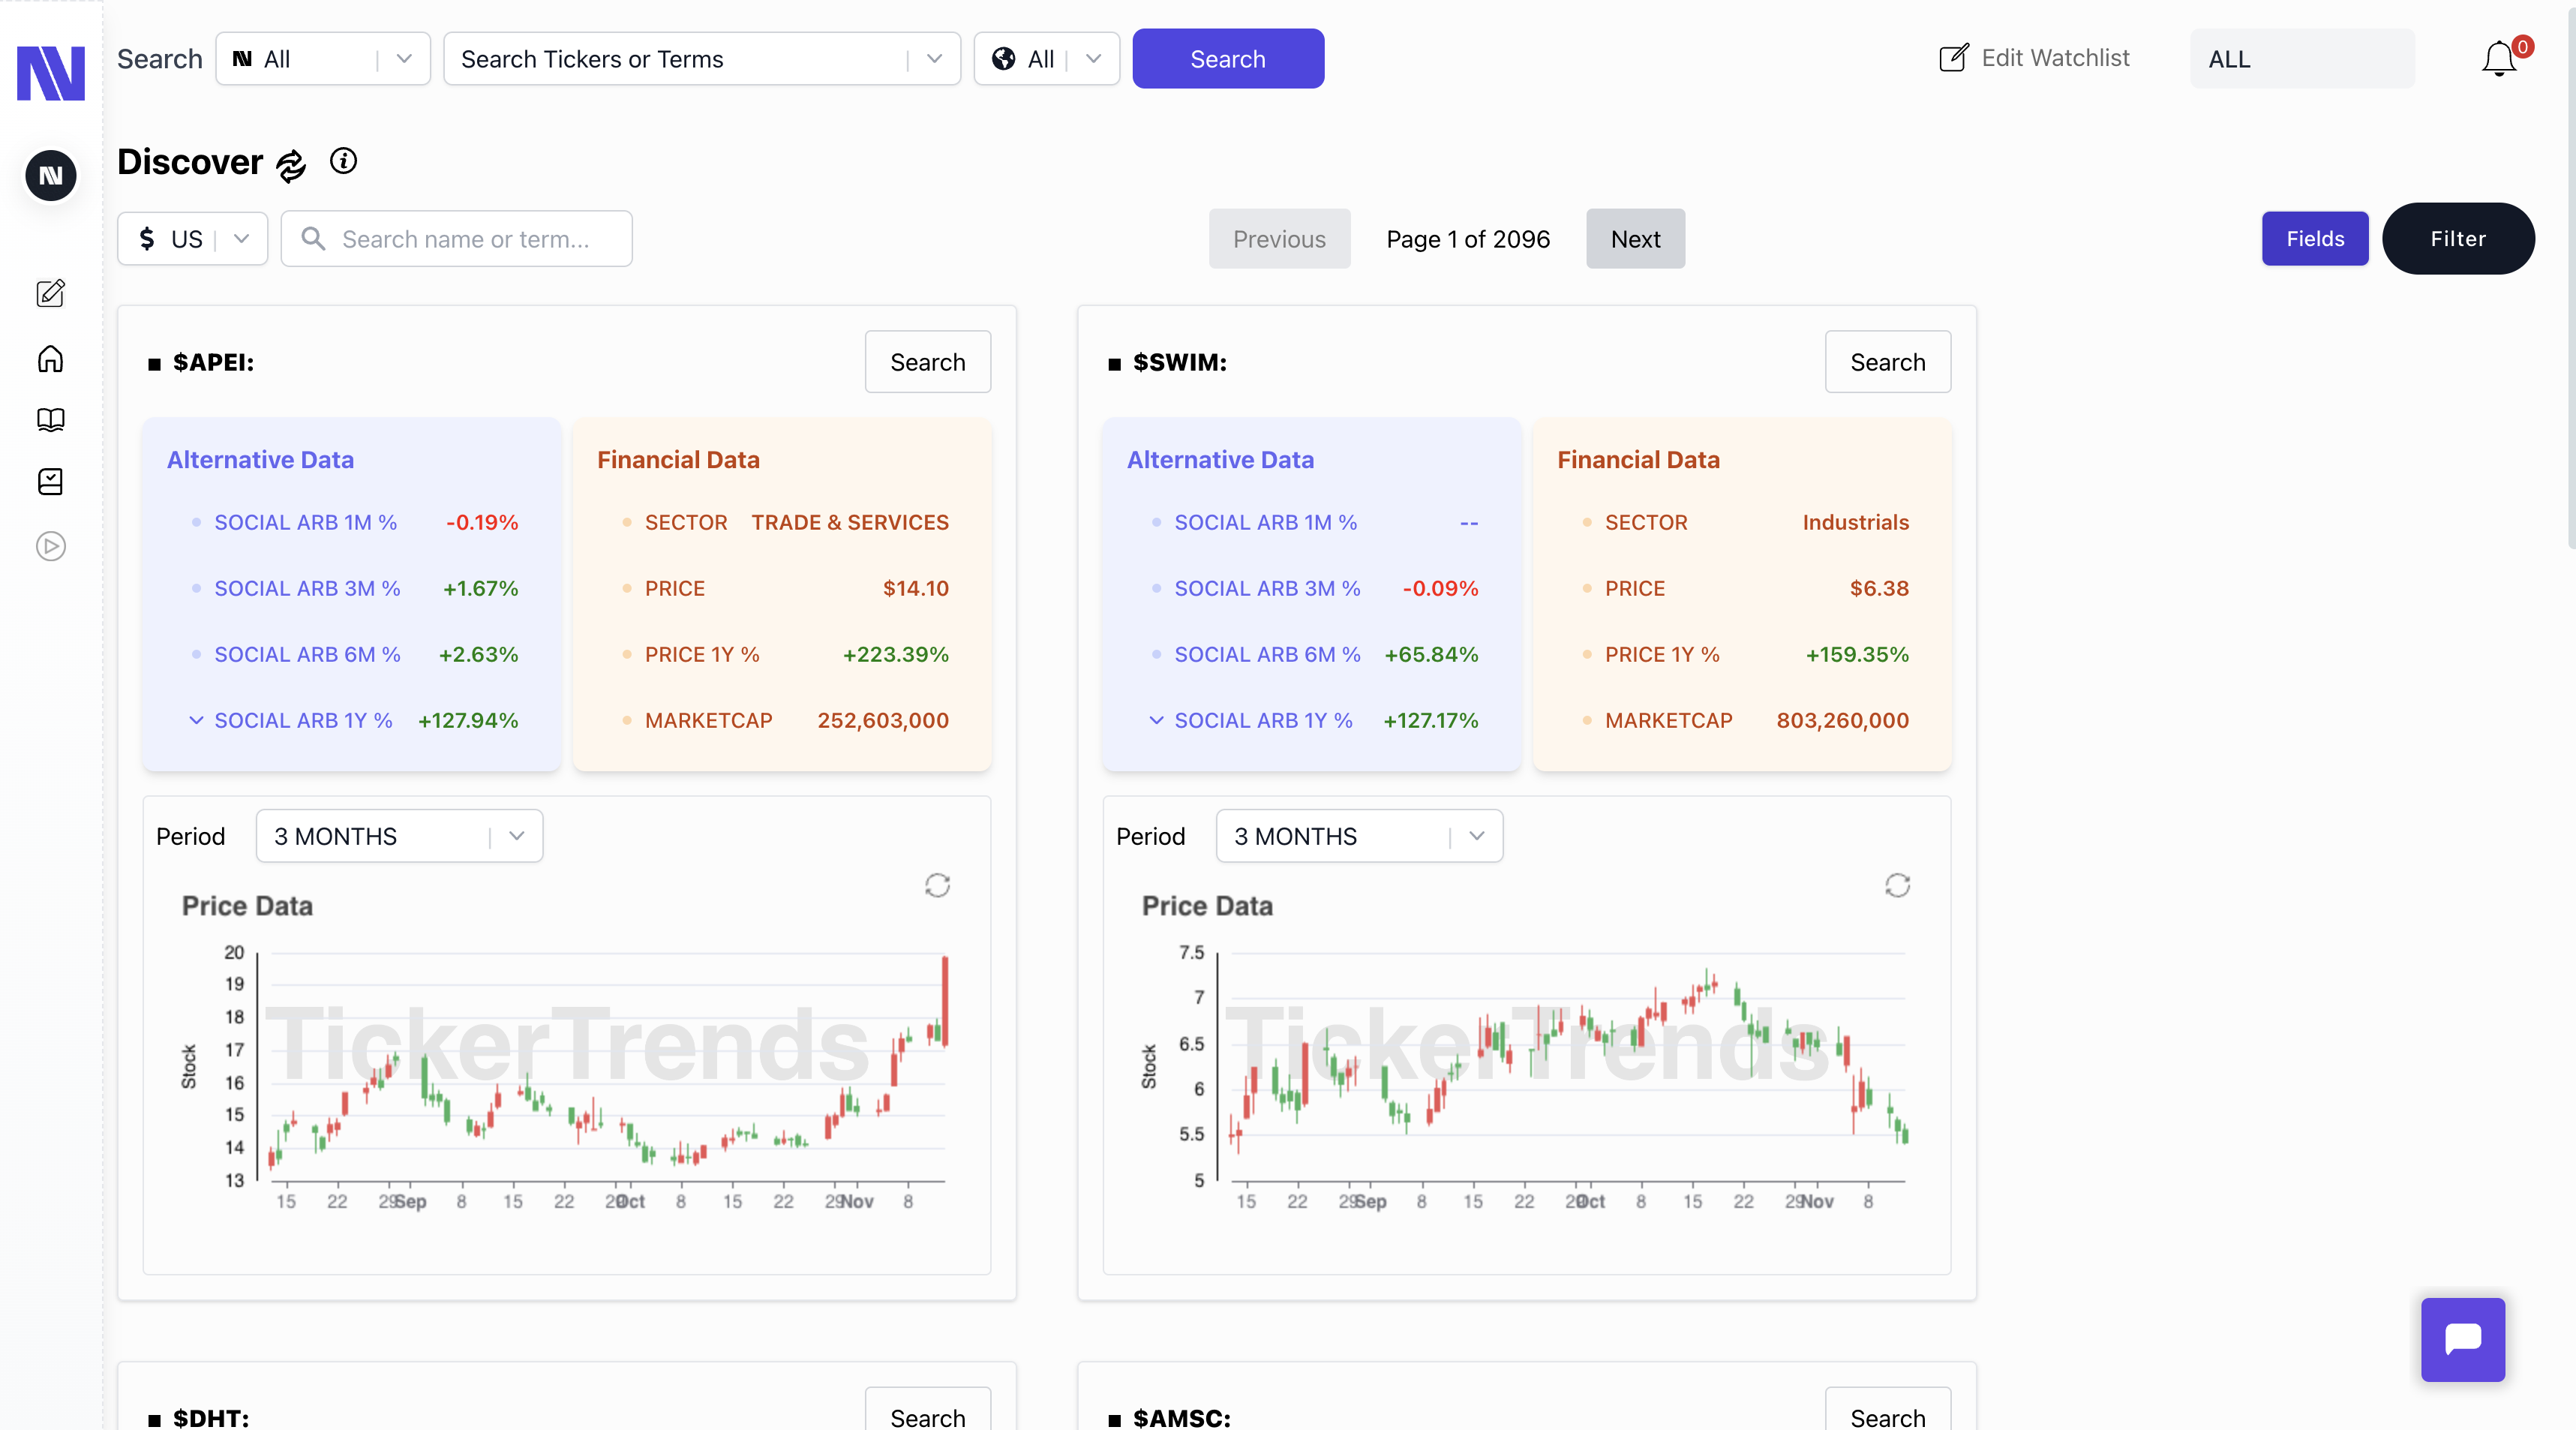Click Page 1 of 2096 text
This screenshot has width=2576, height=1430.
(x=1468, y=239)
